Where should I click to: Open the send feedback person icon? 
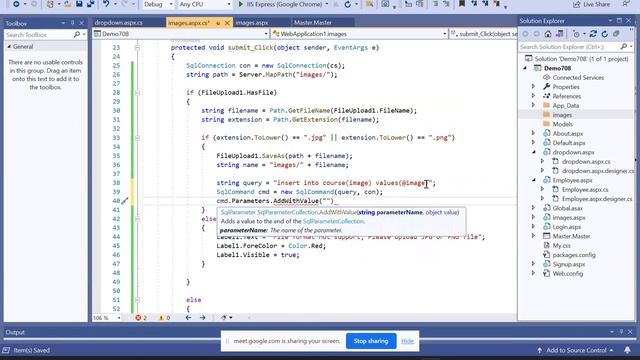pyautogui.click(x=626, y=4)
